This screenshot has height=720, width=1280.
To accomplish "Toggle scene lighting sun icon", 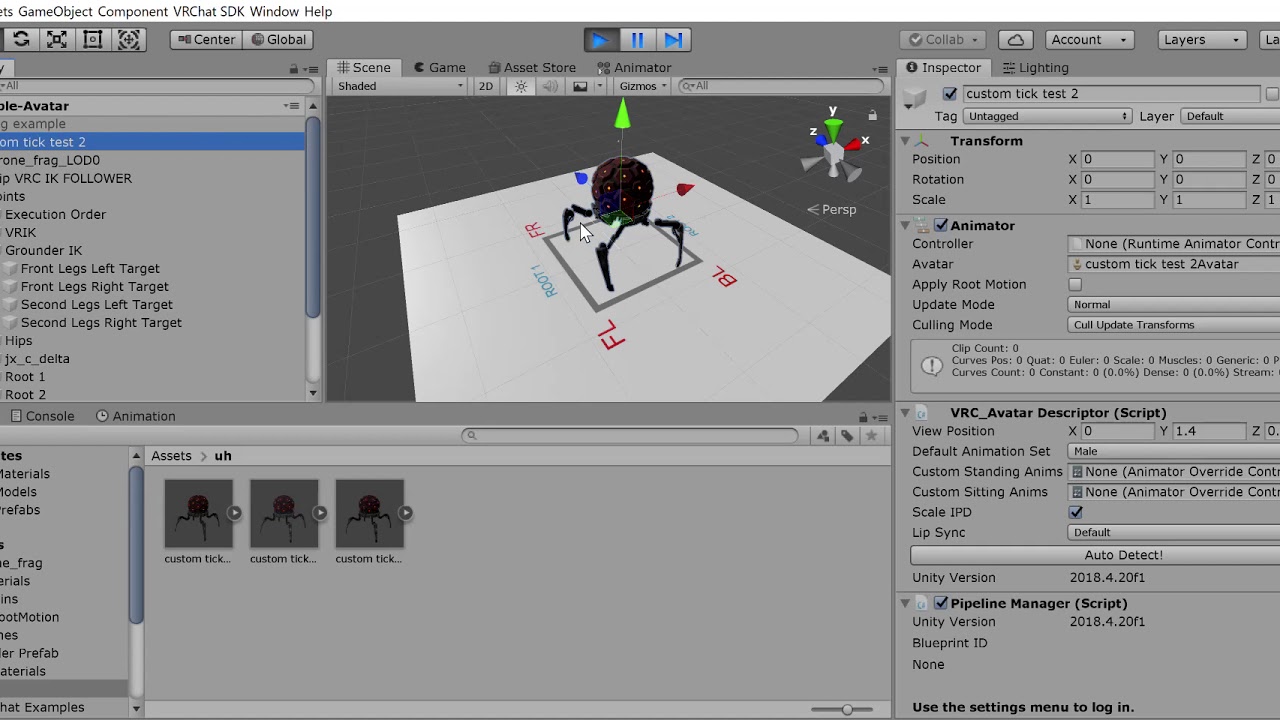I will coord(521,86).
